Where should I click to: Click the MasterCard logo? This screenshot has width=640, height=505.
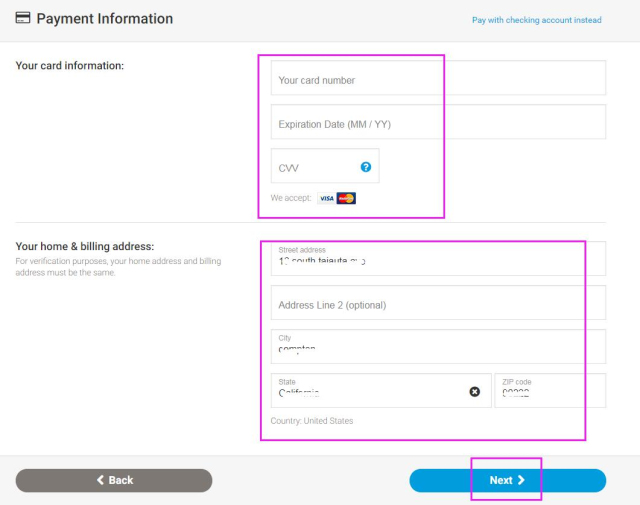(346, 198)
